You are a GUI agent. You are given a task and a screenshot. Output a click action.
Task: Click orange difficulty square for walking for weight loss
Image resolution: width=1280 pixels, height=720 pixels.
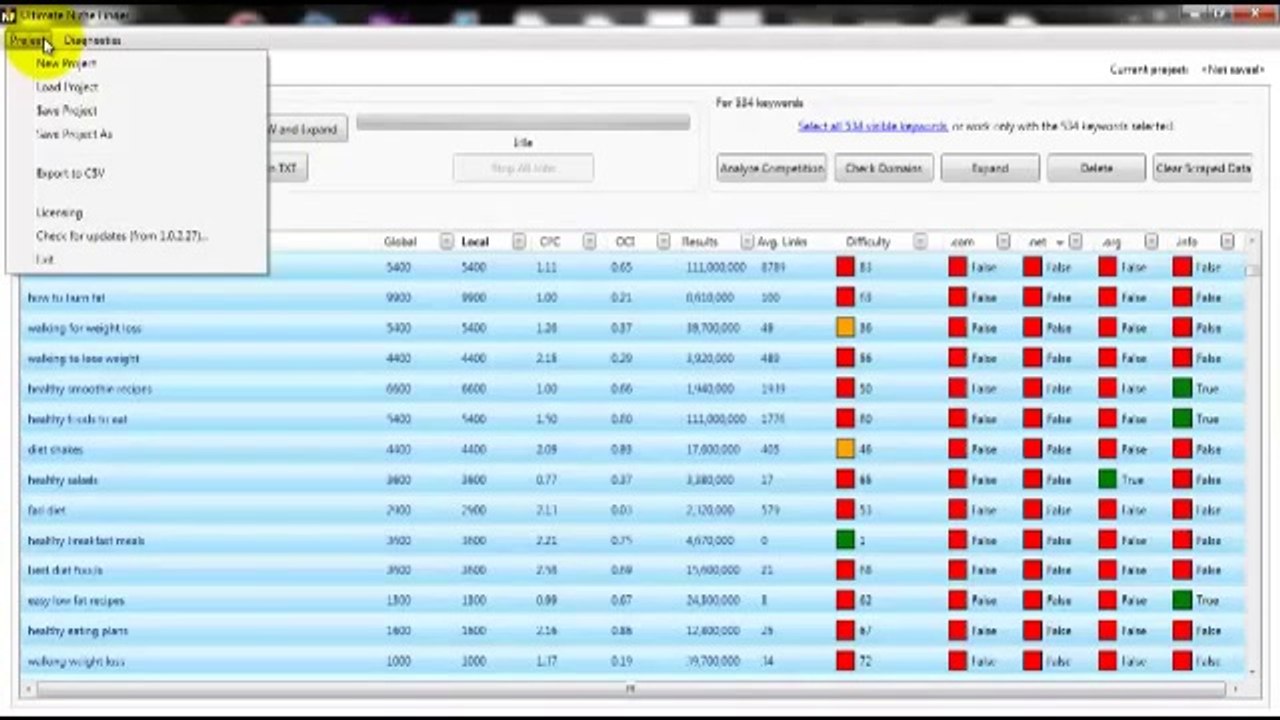pyautogui.click(x=846, y=328)
